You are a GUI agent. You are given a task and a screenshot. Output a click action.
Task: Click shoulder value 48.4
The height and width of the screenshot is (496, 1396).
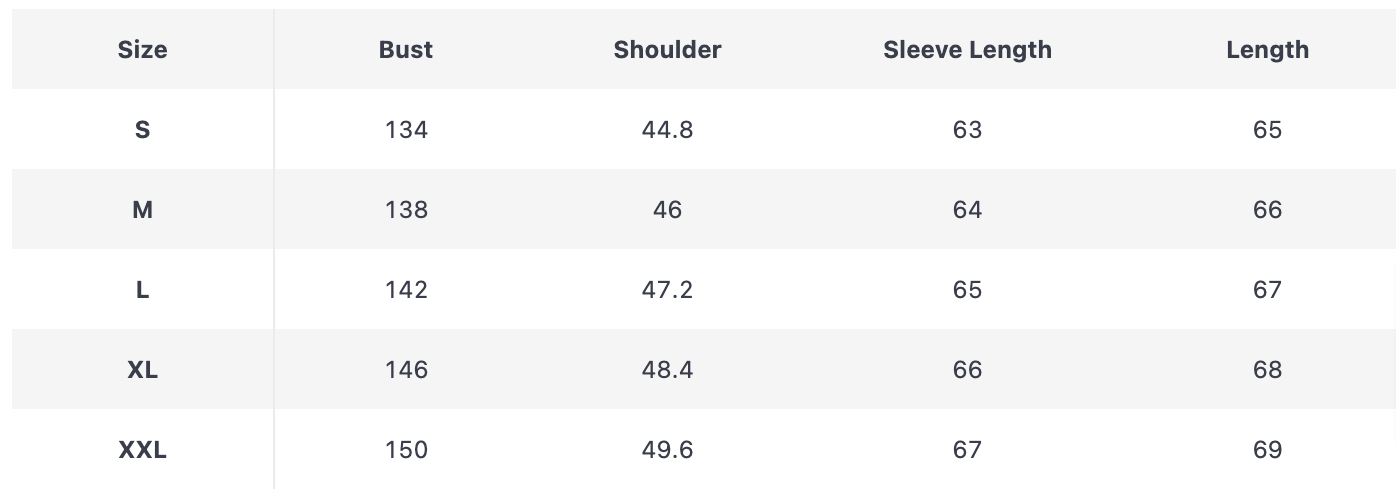click(x=667, y=370)
